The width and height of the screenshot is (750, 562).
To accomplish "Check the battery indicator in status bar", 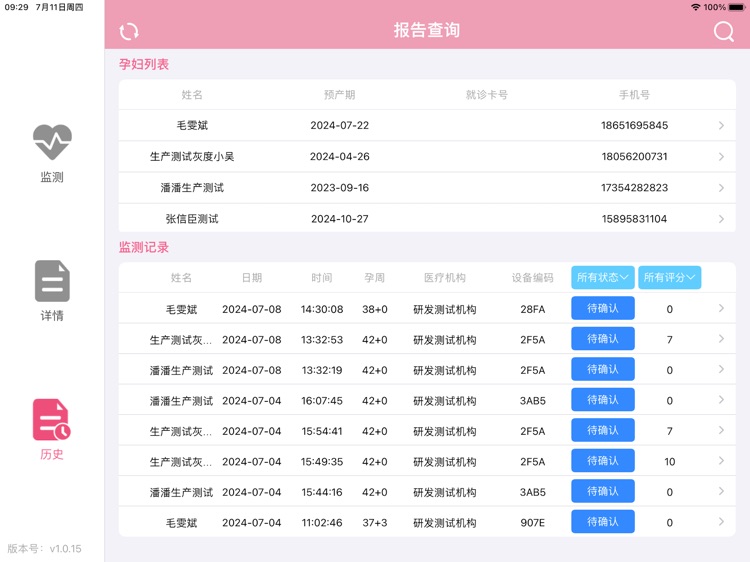I will (x=737, y=7).
